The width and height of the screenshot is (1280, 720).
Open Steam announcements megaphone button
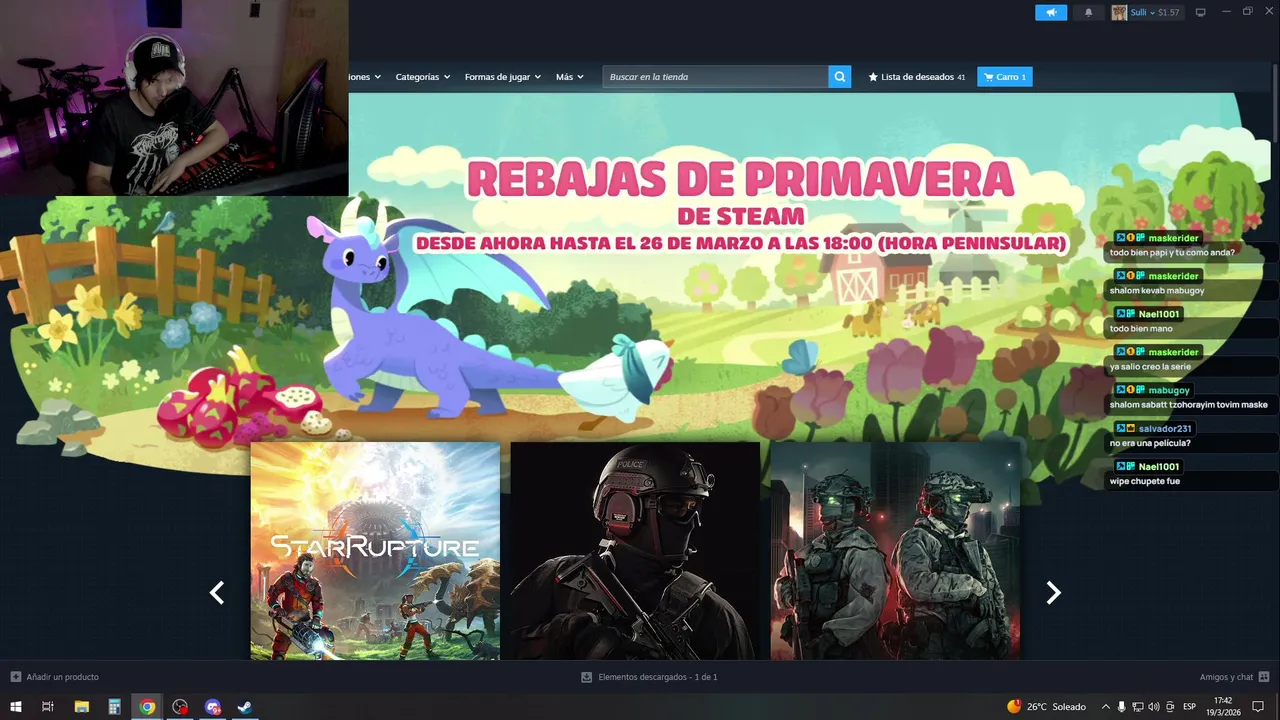1051,13
